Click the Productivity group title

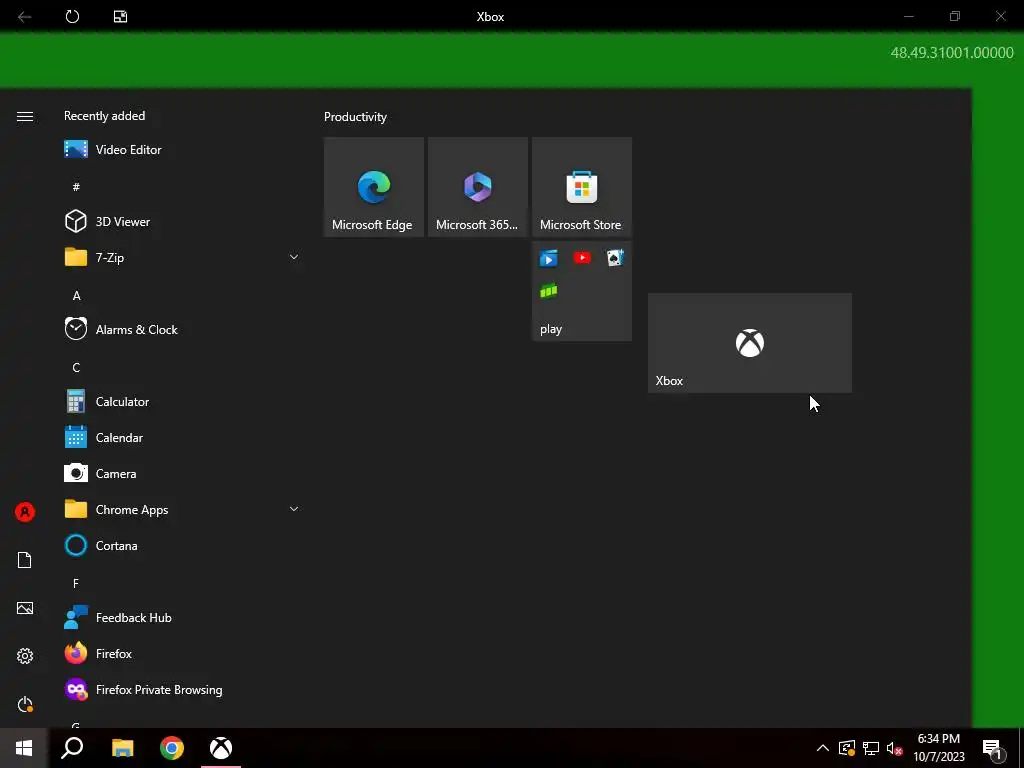coord(355,117)
